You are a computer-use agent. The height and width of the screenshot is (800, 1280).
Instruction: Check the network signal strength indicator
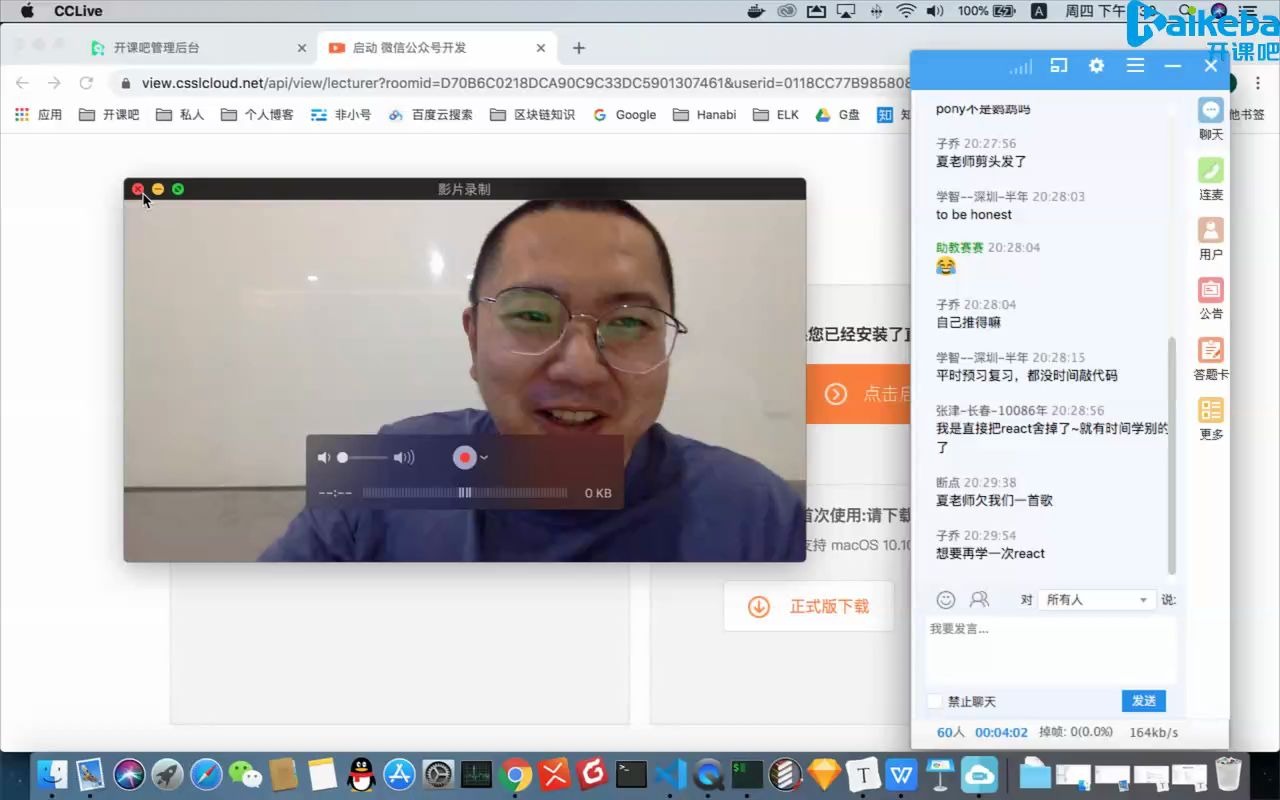click(1020, 67)
